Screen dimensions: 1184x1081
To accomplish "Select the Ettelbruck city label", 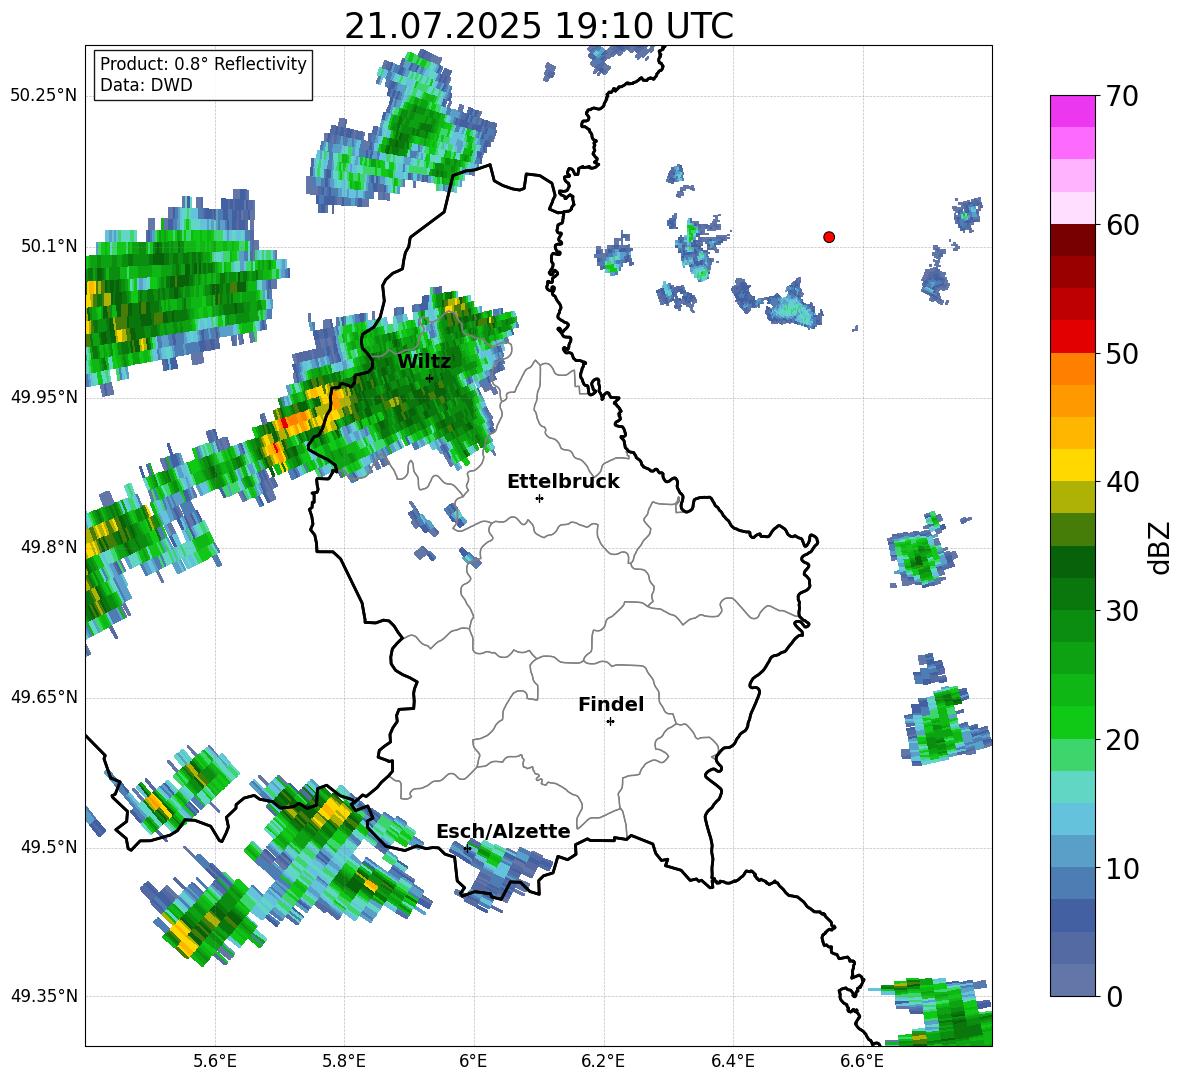I will point(563,482).
